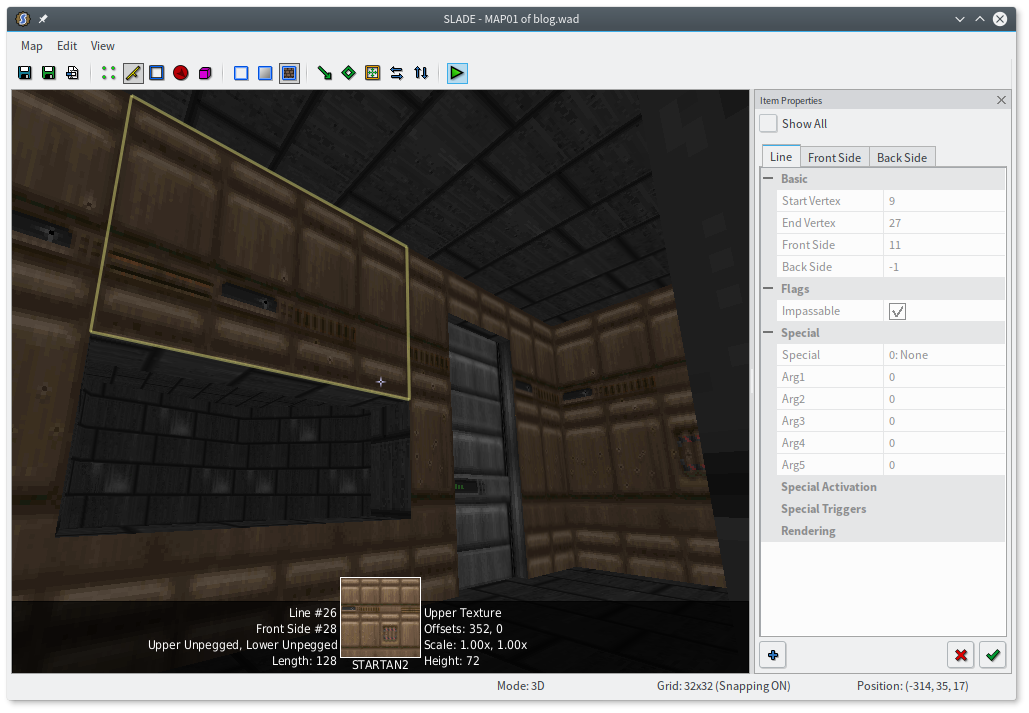The width and height of the screenshot is (1029, 713).
Task: Select the Sectors mode square icon
Action: [157, 73]
